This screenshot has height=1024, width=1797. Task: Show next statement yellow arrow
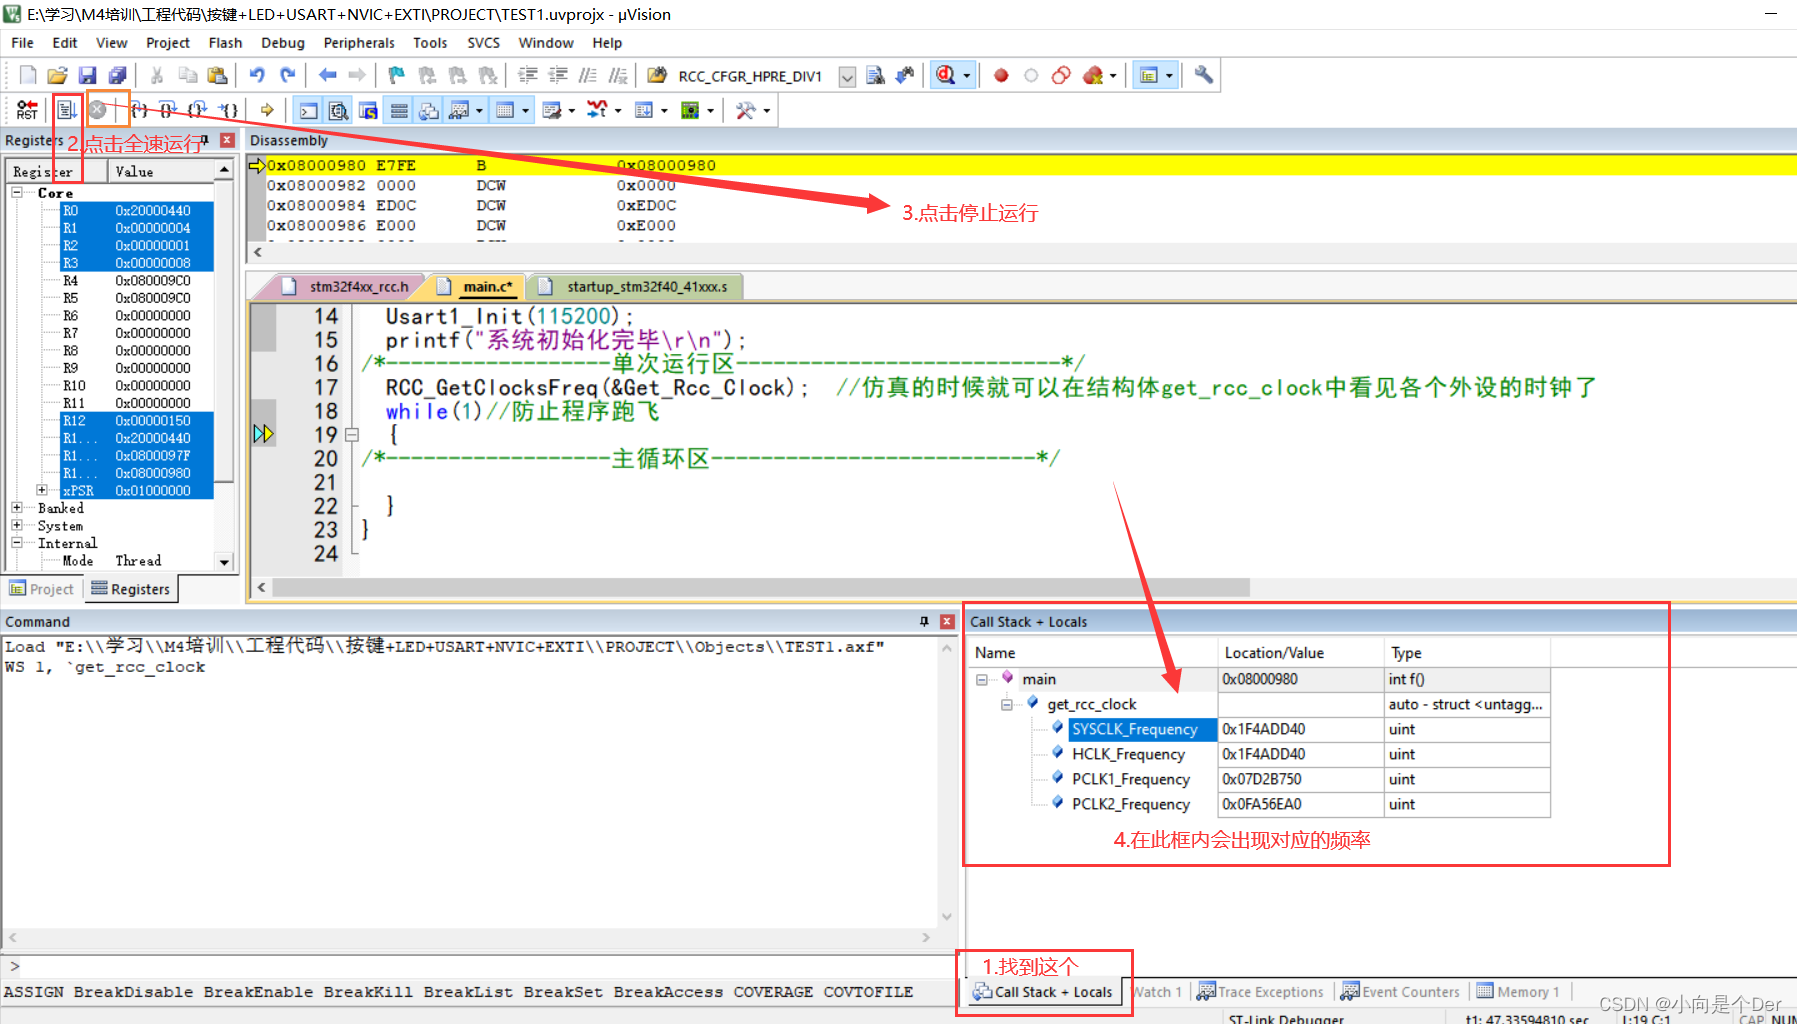coord(267,110)
